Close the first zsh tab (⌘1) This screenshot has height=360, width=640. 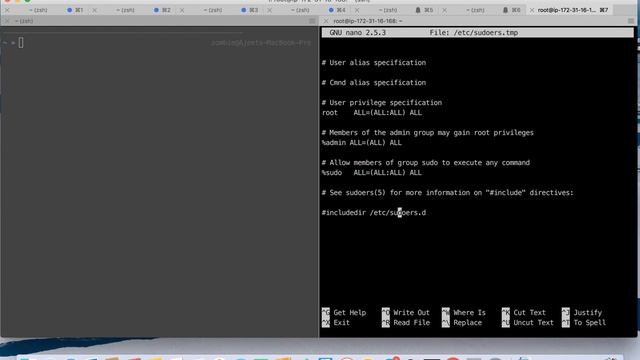[7, 10]
